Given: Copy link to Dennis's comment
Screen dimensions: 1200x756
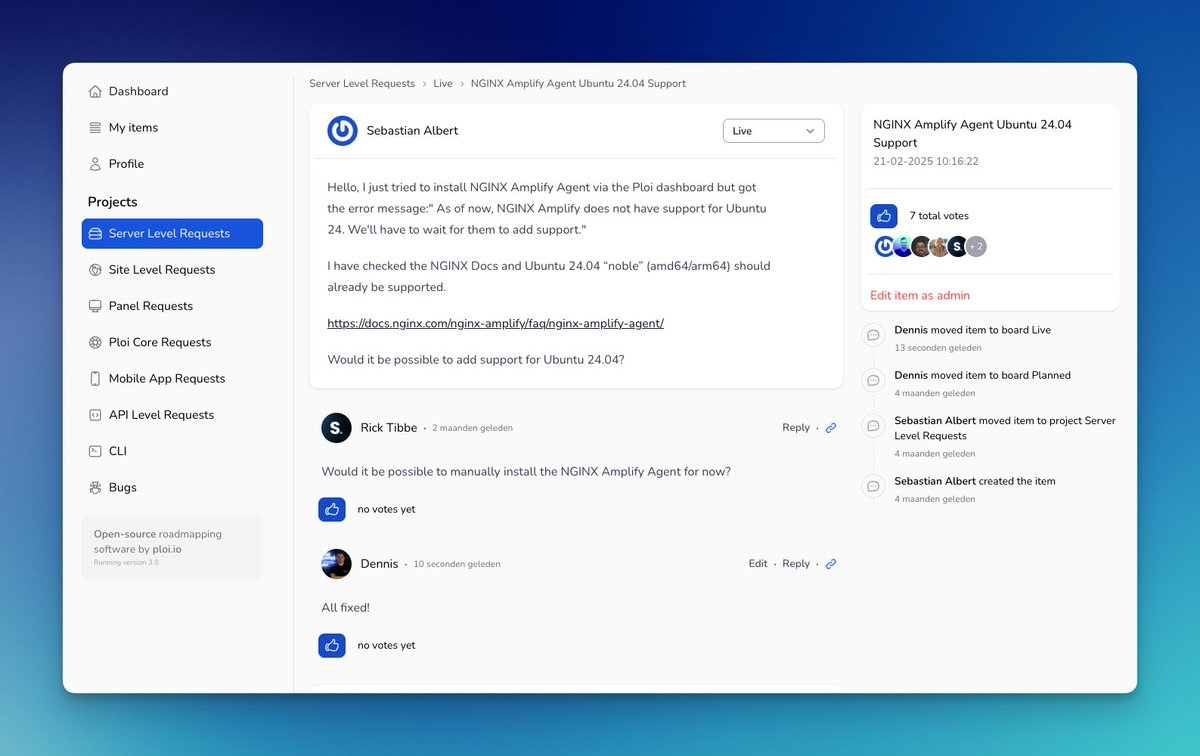Looking at the screenshot, I should click(831, 564).
